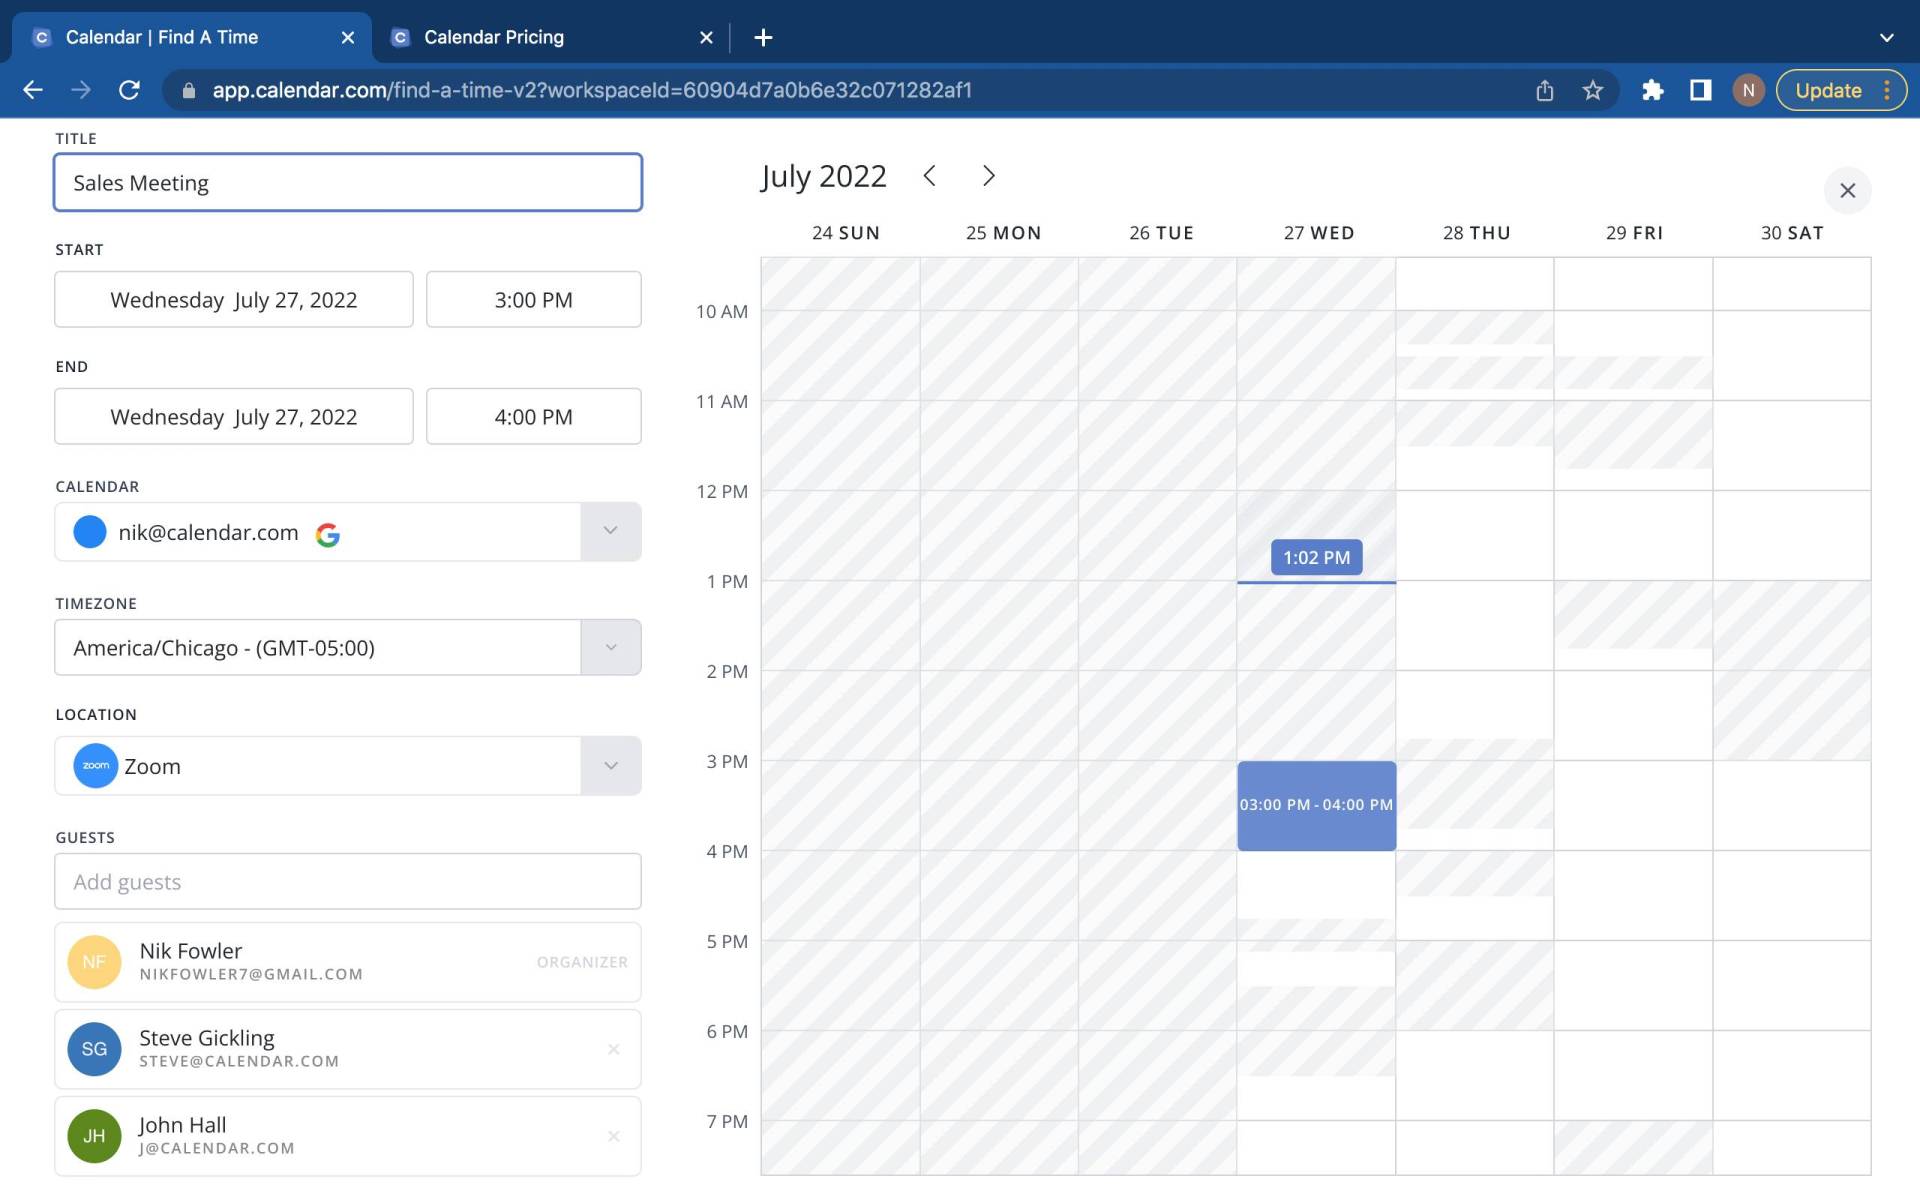This screenshot has height=1200, width=1920.
Task: Click the share icon in the address bar
Action: [1544, 90]
